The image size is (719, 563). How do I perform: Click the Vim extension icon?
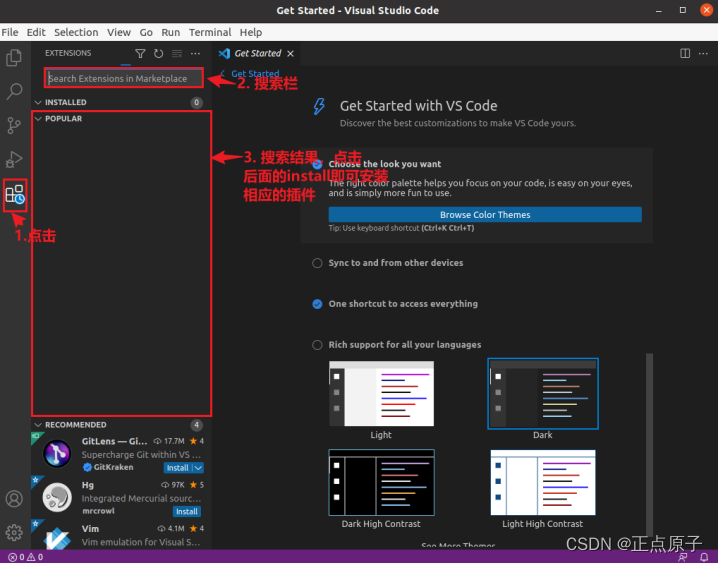coord(57,538)
